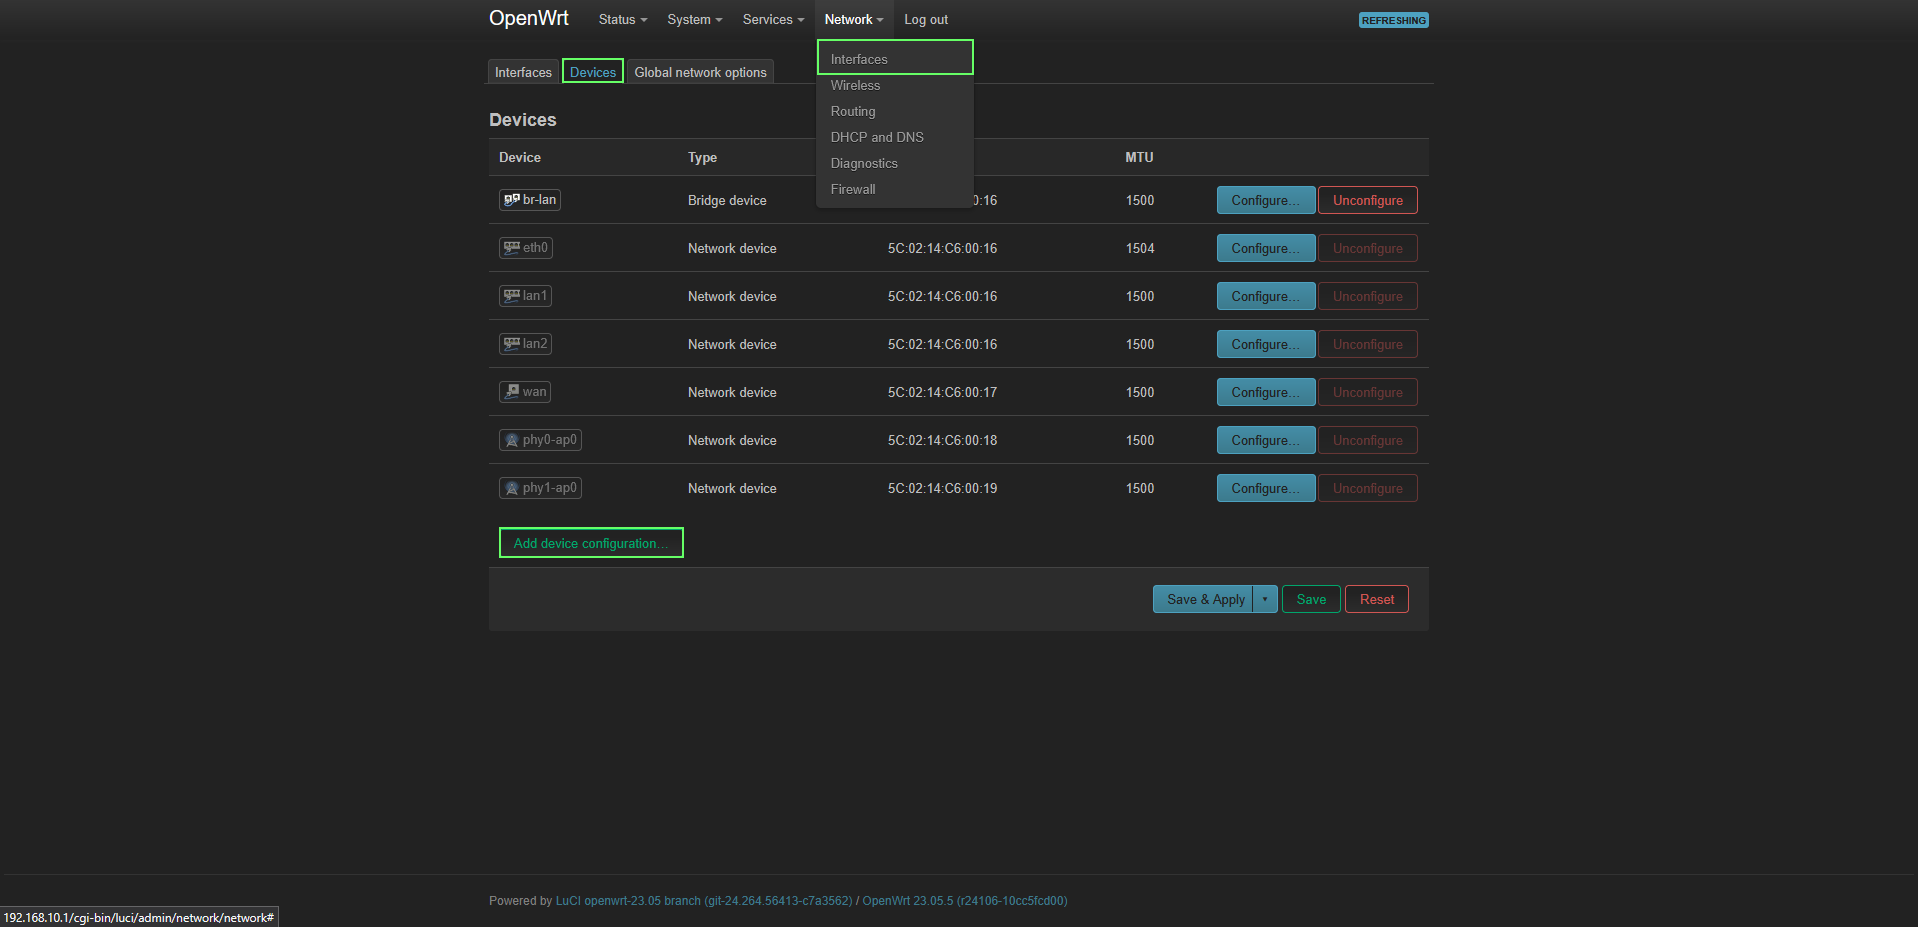
Task: Click phy0-ap0 MAC address 5C:02:14:C6:00:18
Action: point(942,440)
